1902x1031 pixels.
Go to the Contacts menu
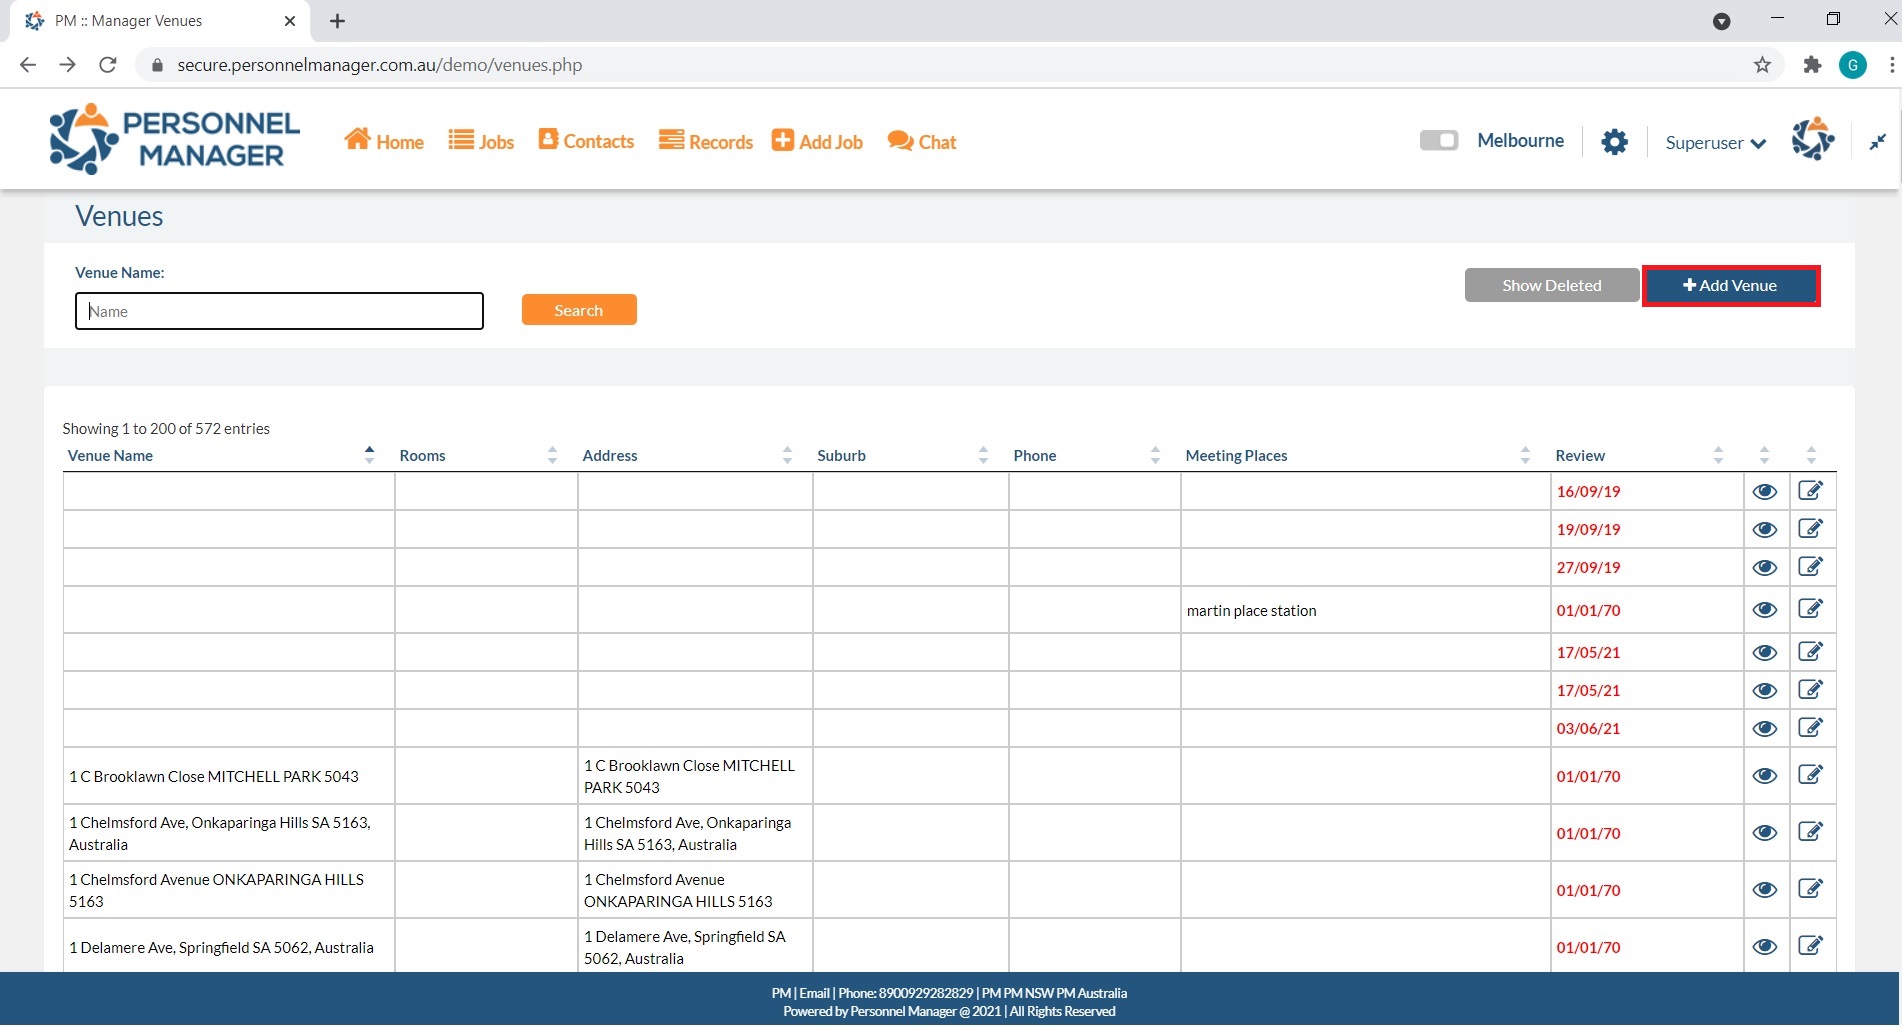(x=586, y=142)
